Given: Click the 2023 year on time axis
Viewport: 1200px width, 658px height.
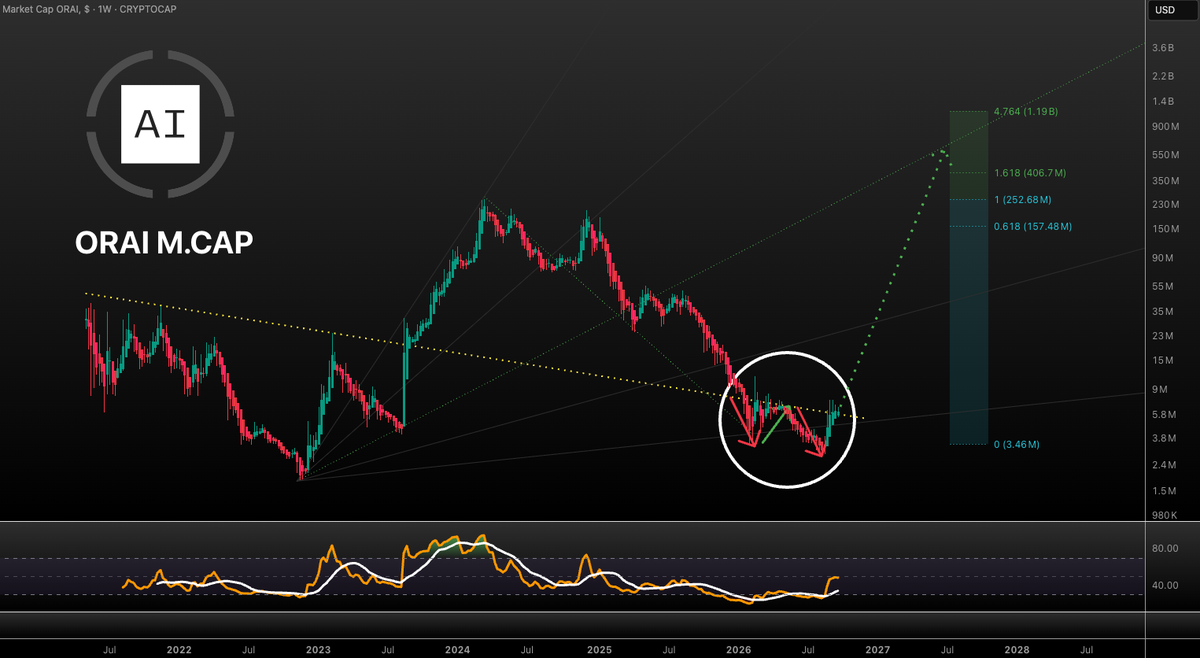Looking at the screenshot, I should [318, 649].
